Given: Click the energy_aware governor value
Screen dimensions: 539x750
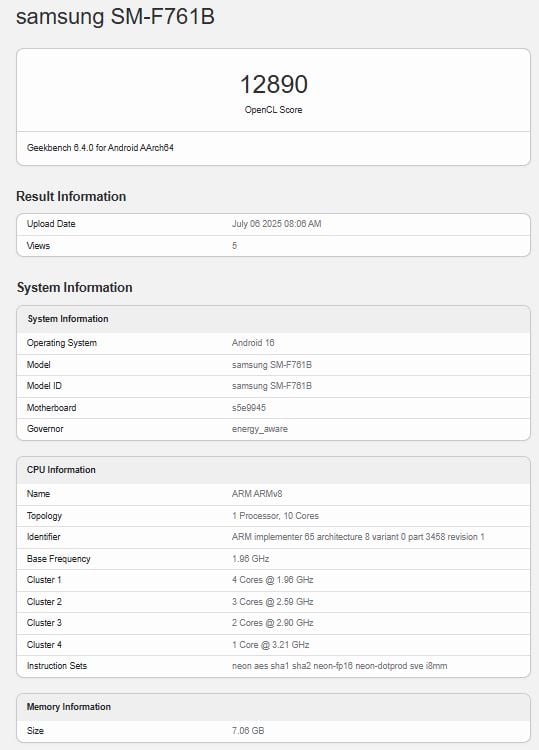Looking at the screenshot, I should [x=260, y=429].
